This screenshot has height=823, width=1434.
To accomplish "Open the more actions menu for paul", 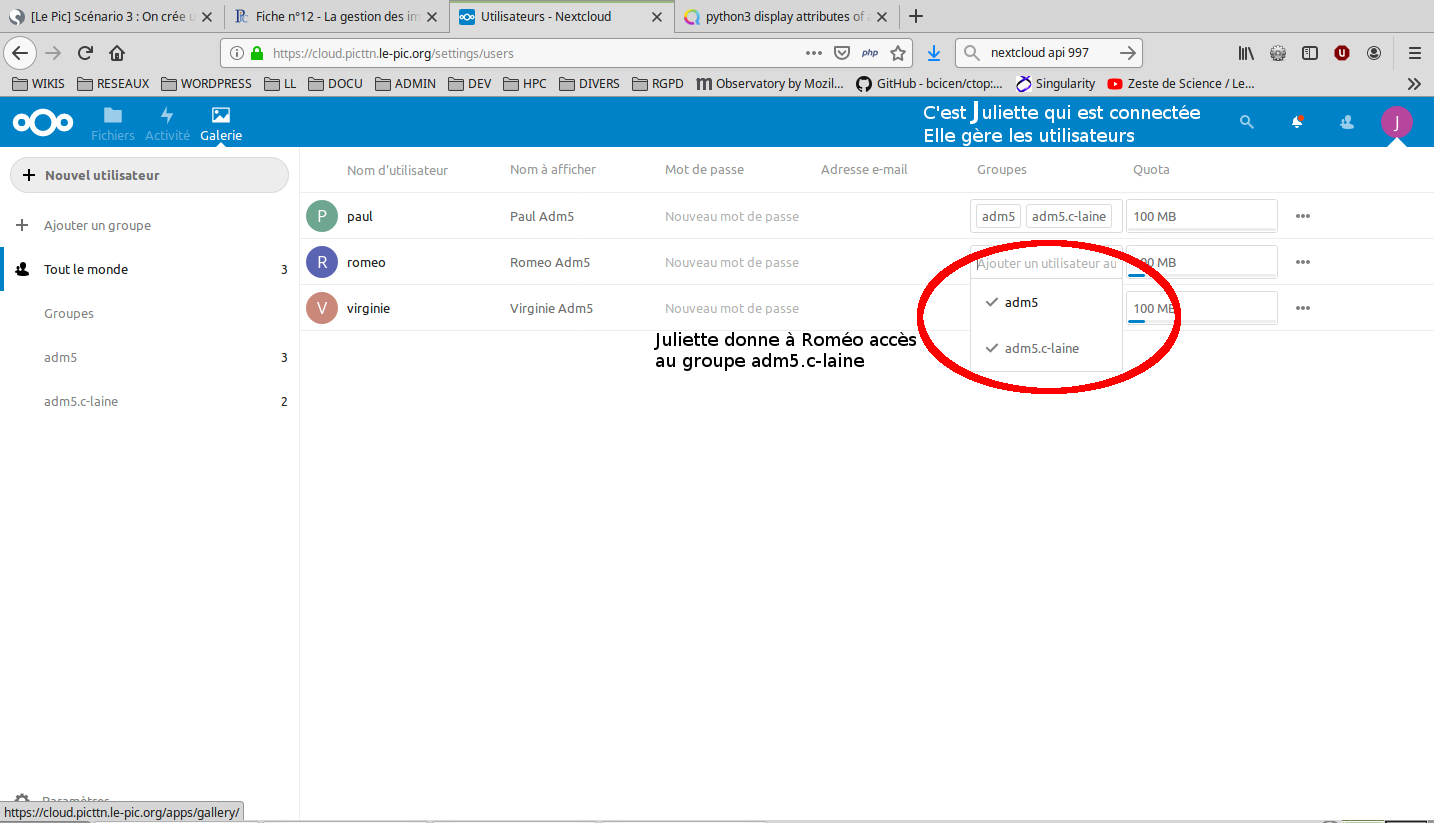I will click(1302, 216).
